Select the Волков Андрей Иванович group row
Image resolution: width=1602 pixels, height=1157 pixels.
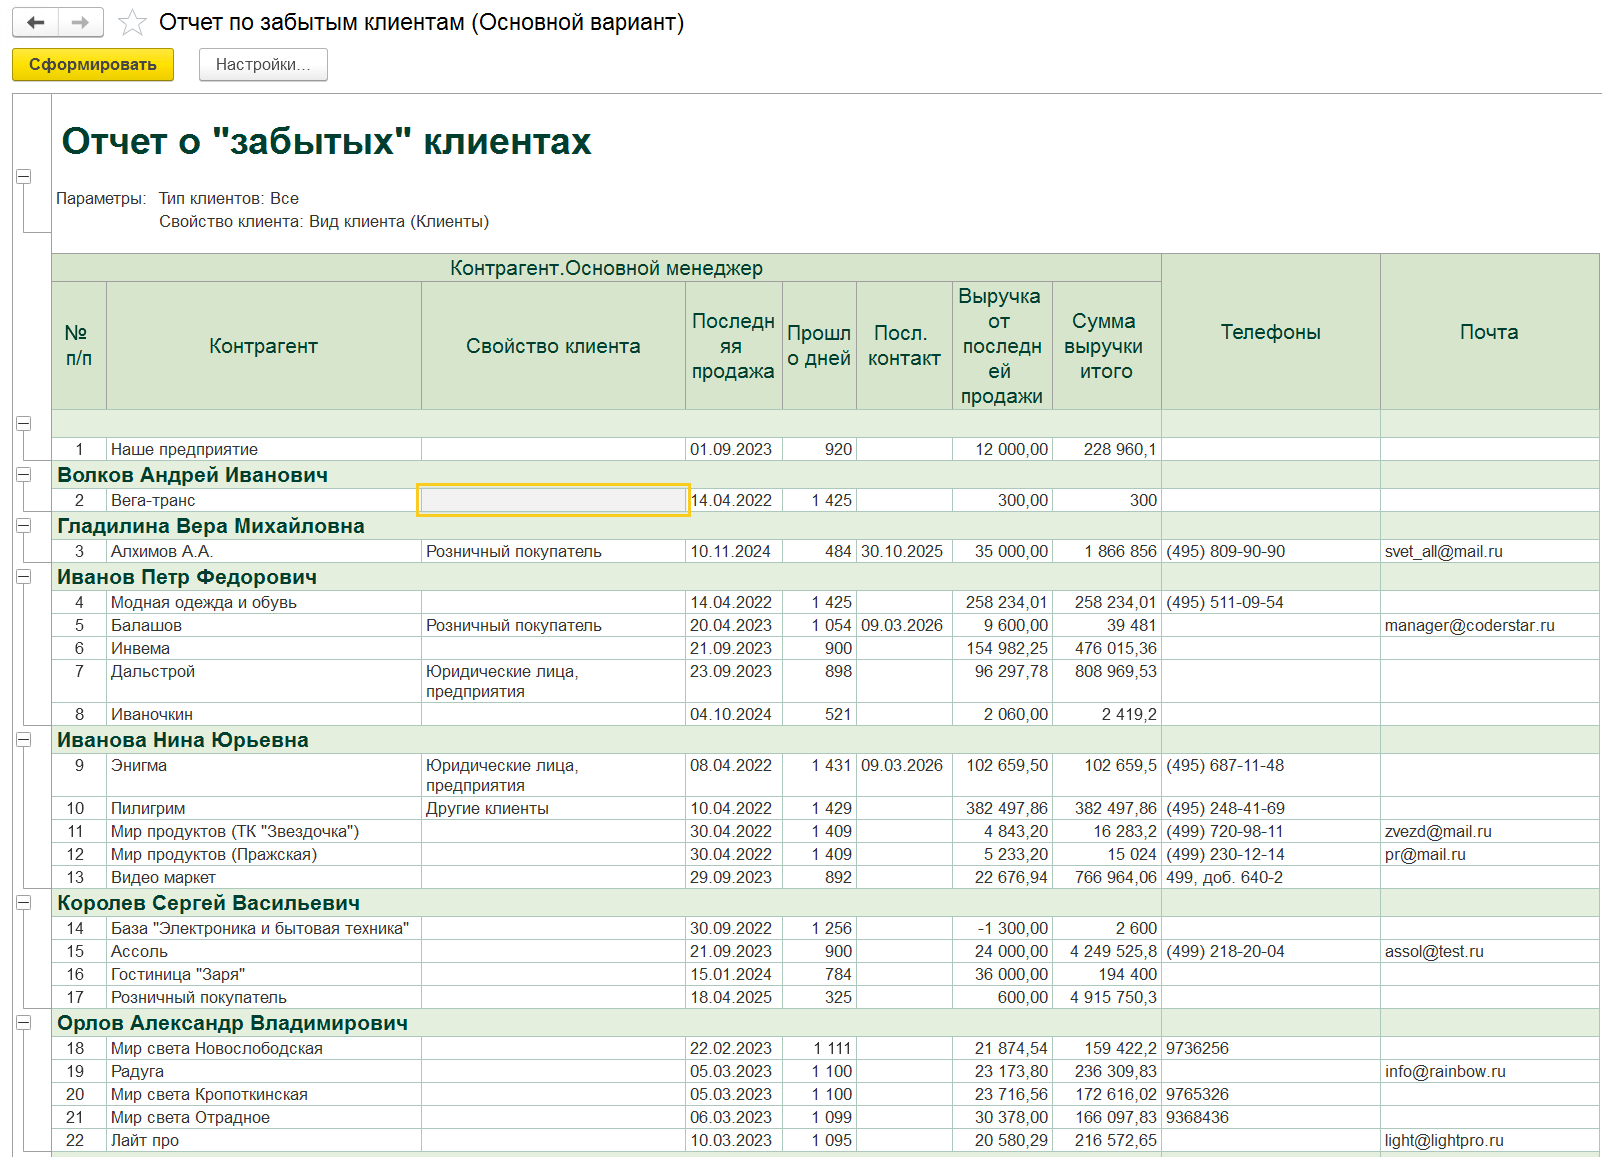pyautogui.click(x=606, y=475)
